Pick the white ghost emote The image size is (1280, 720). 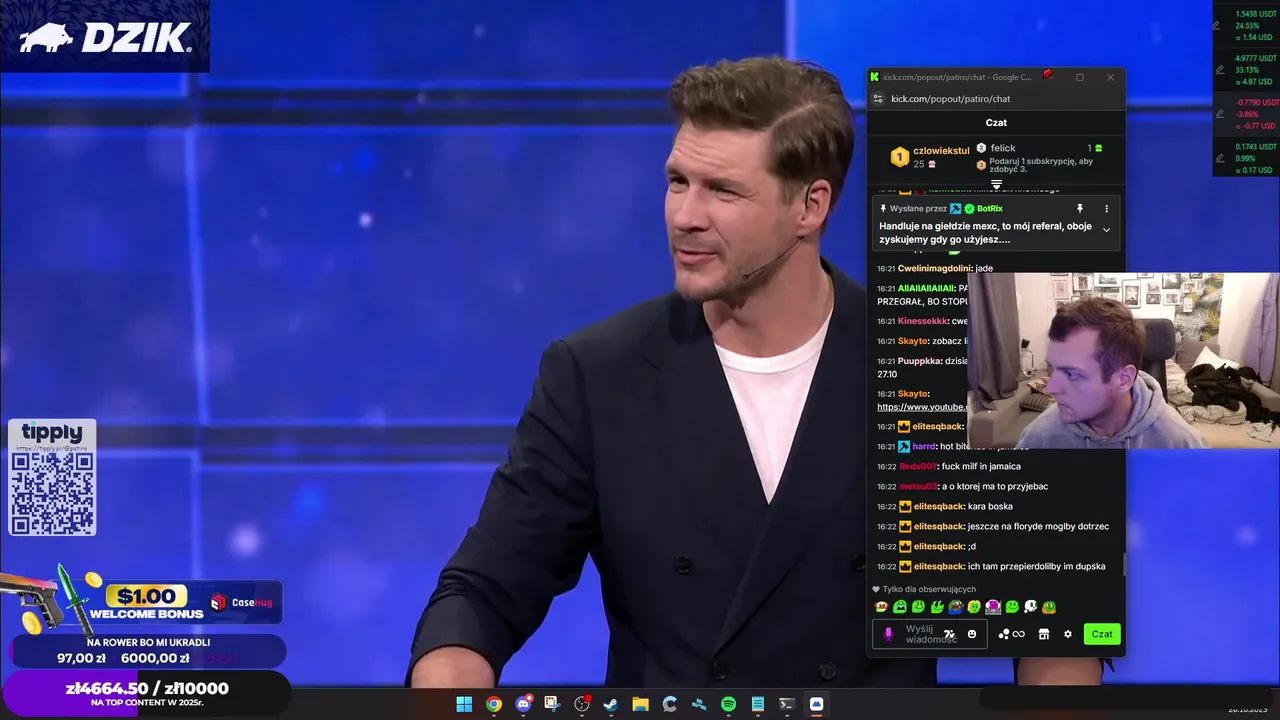point(1030,606)
